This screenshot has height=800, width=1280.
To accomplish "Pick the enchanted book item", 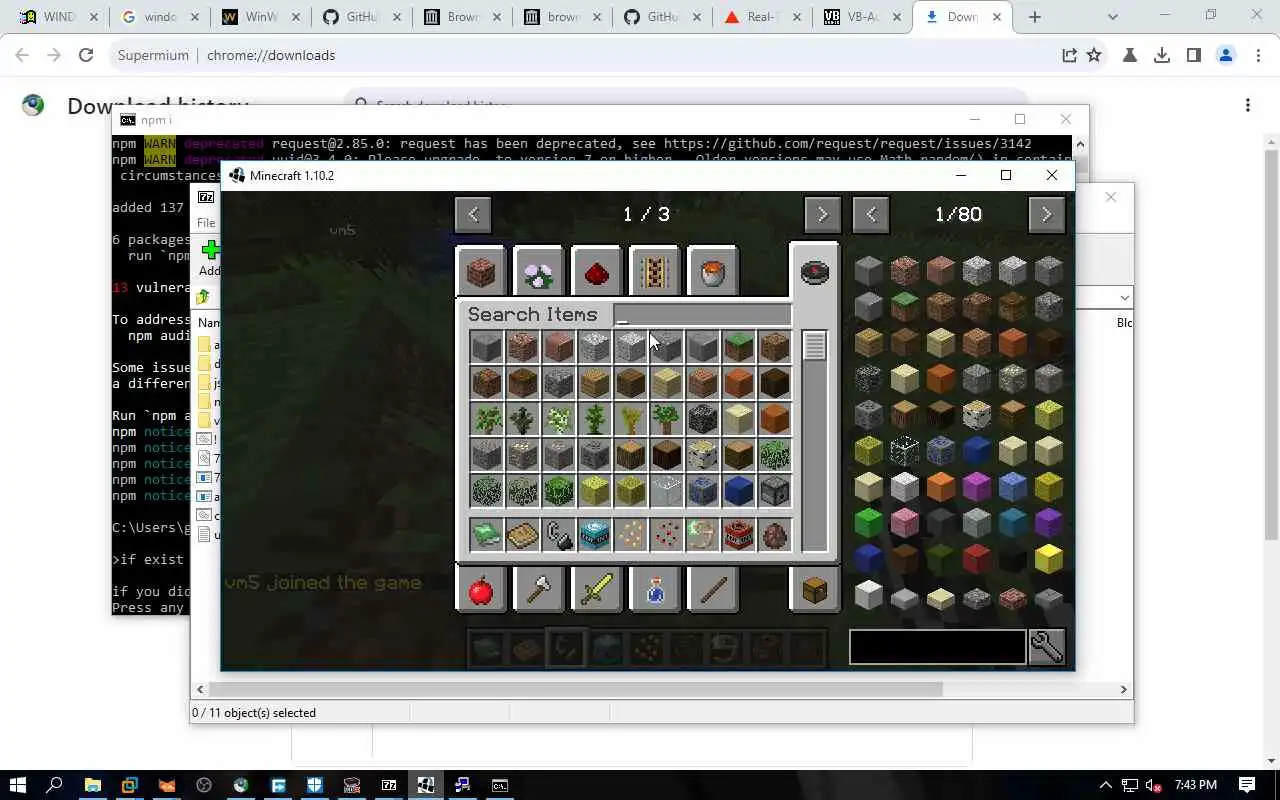I will coord(486,535).
